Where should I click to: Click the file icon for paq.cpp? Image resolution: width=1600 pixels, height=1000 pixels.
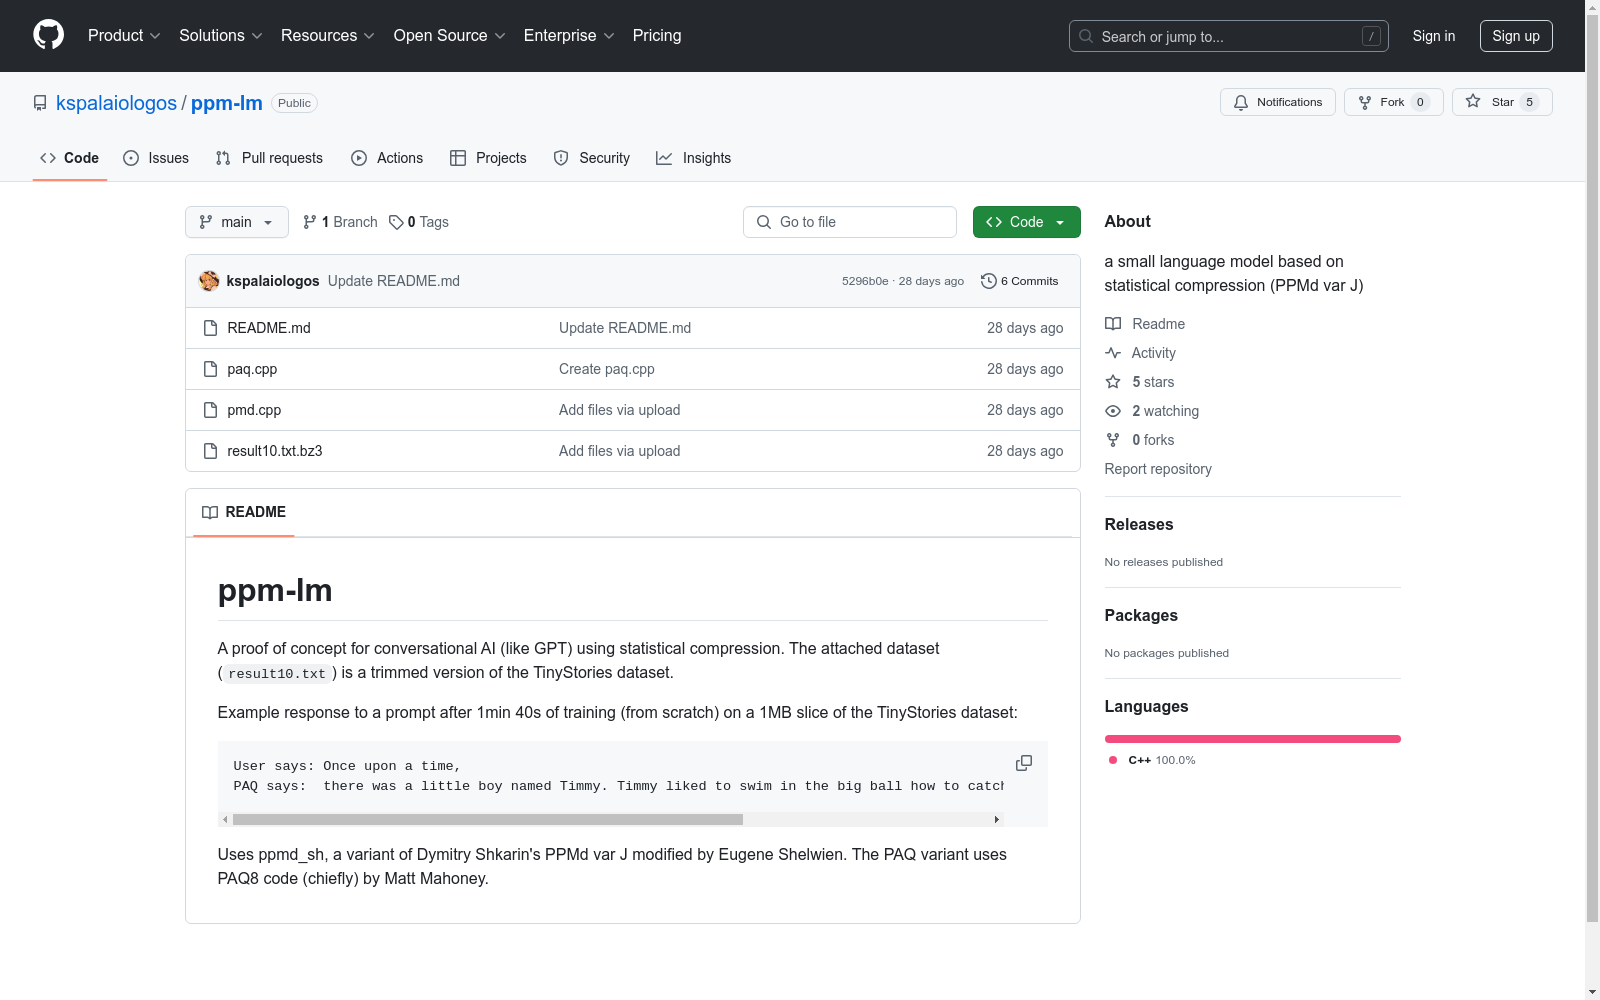click(x=210, y=369)
